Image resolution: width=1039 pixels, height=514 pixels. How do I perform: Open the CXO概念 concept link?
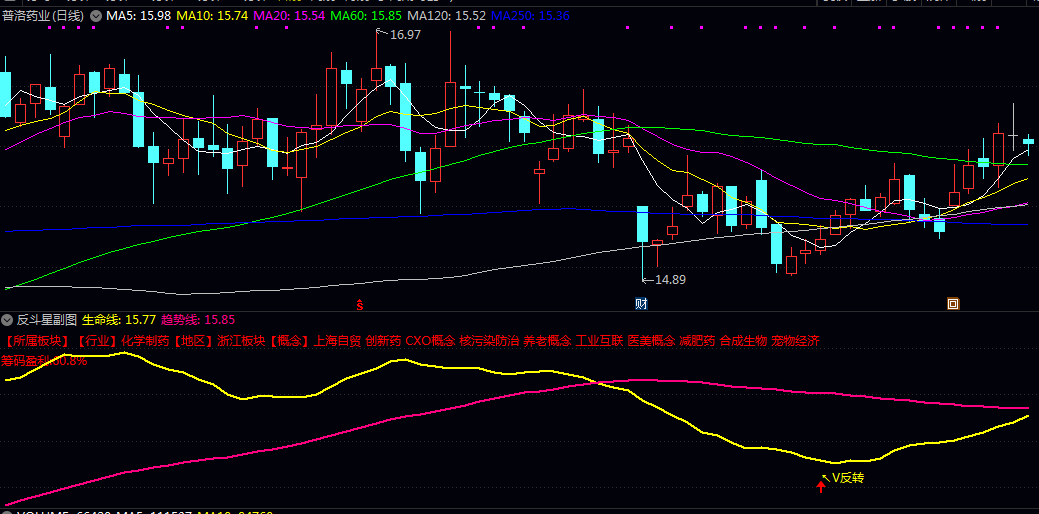coord(430,341)
